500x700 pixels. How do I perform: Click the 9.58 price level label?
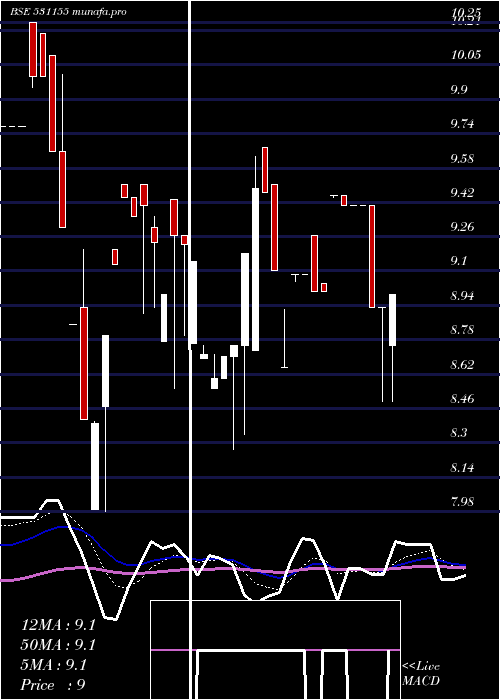click(x=462, y=158)
